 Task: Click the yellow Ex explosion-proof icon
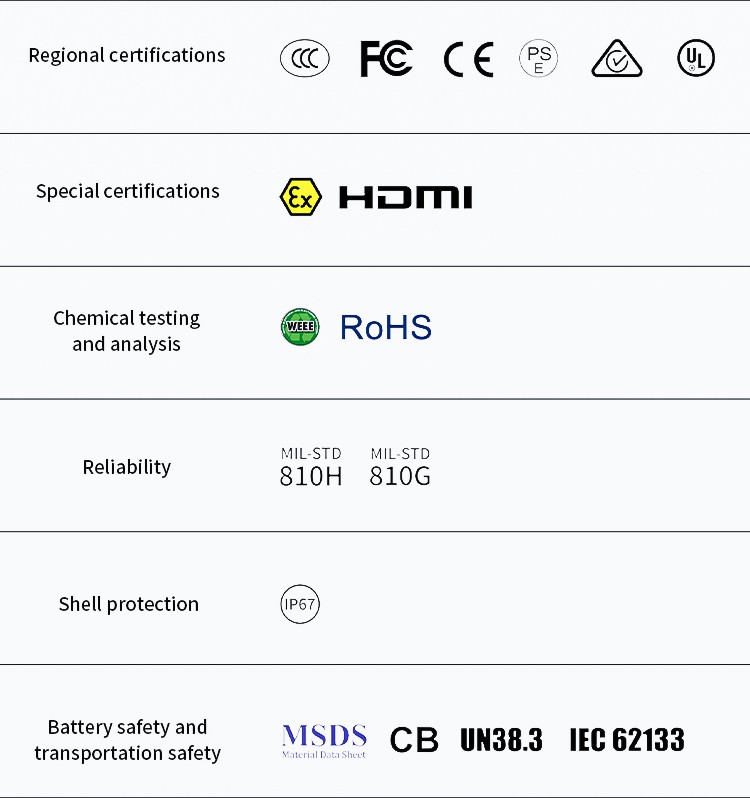click(300, 197)
